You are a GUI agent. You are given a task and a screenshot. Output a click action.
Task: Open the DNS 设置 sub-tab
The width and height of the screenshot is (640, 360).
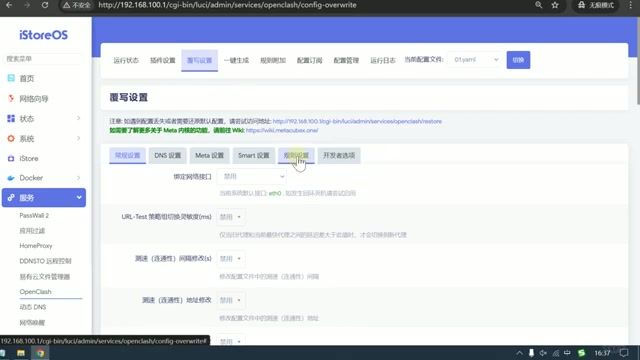[167, 156]
